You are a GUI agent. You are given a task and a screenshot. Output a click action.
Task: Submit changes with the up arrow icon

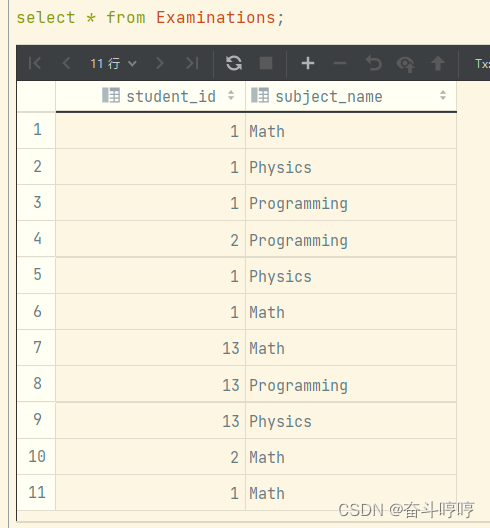click(438, 63)
